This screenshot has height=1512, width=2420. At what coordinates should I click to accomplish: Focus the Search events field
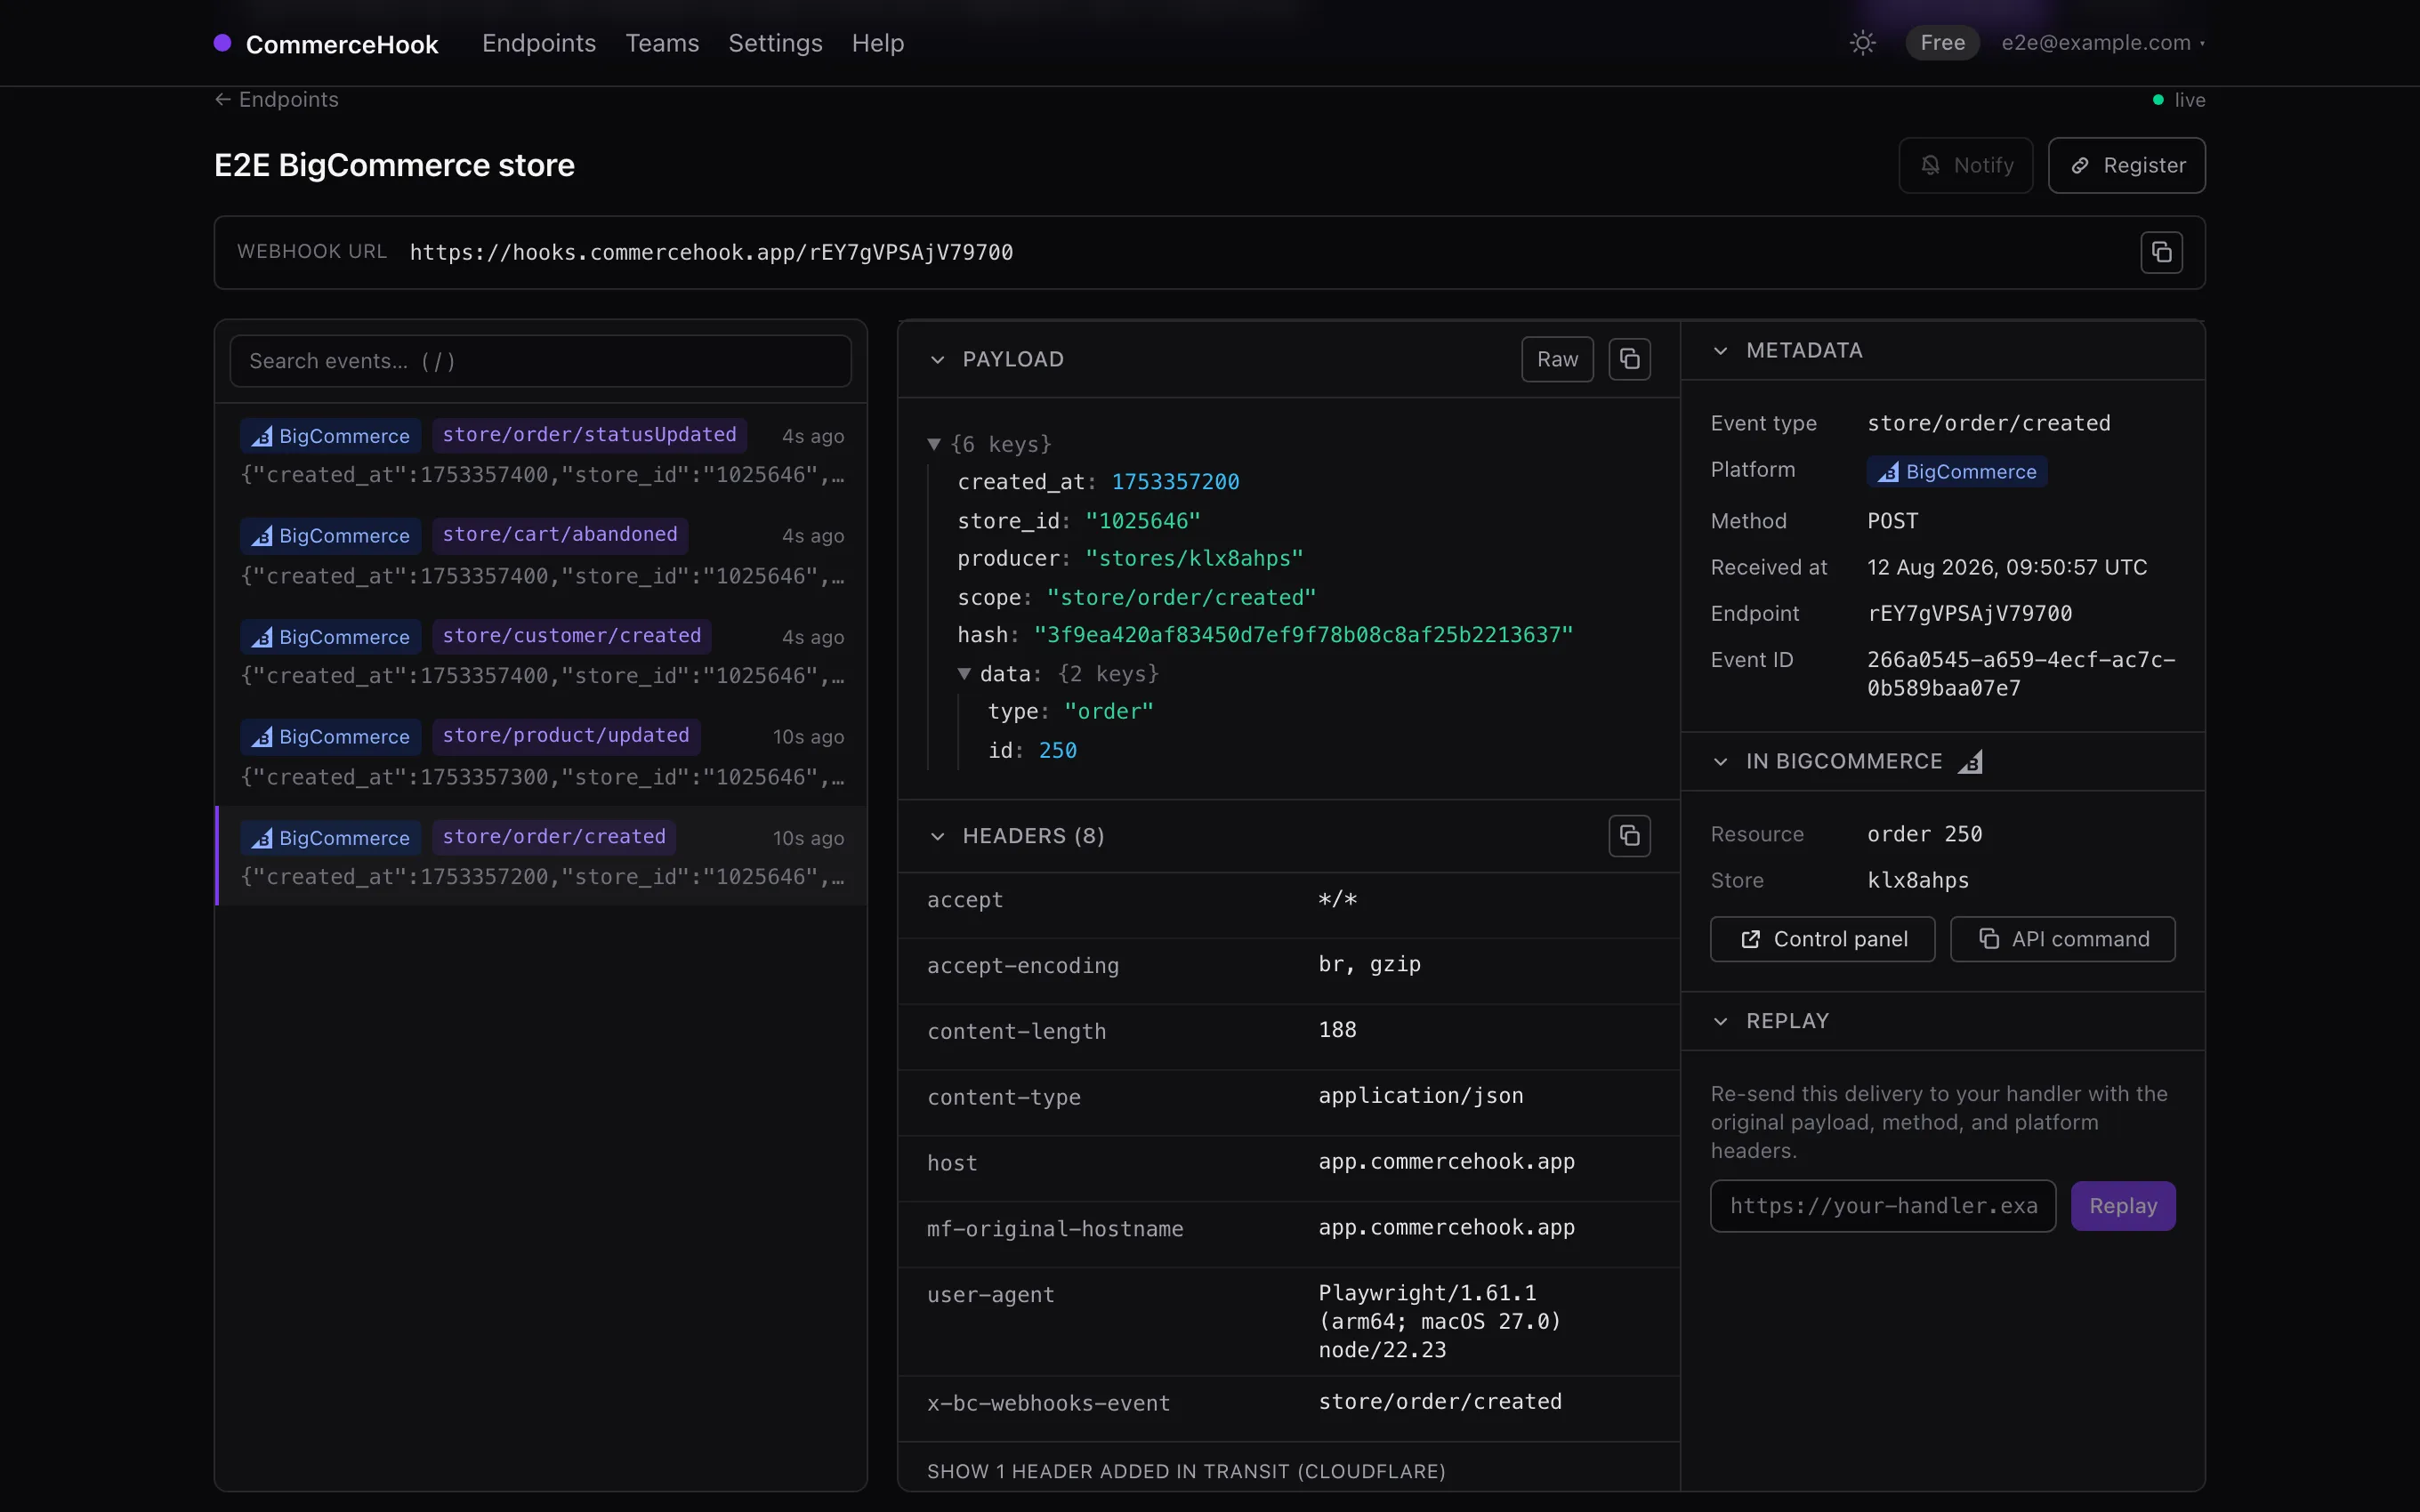tap(540, 361)
